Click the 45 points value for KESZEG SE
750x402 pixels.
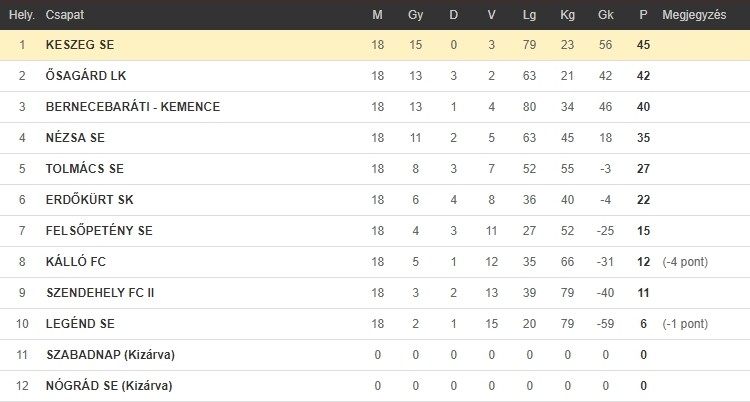click(643, 45)
